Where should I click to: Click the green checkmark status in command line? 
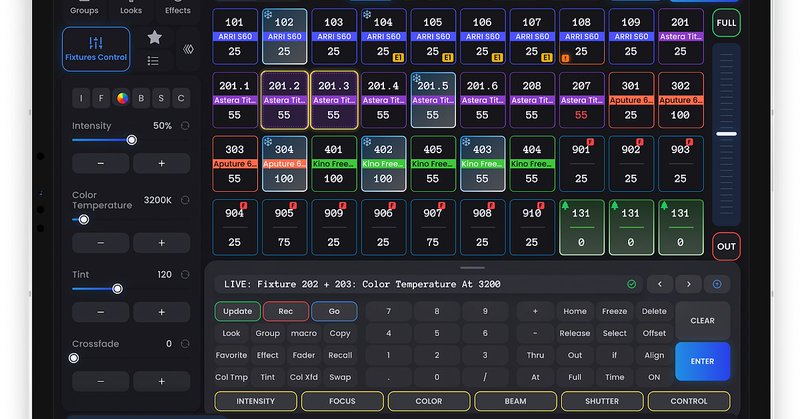click(632, 284)
